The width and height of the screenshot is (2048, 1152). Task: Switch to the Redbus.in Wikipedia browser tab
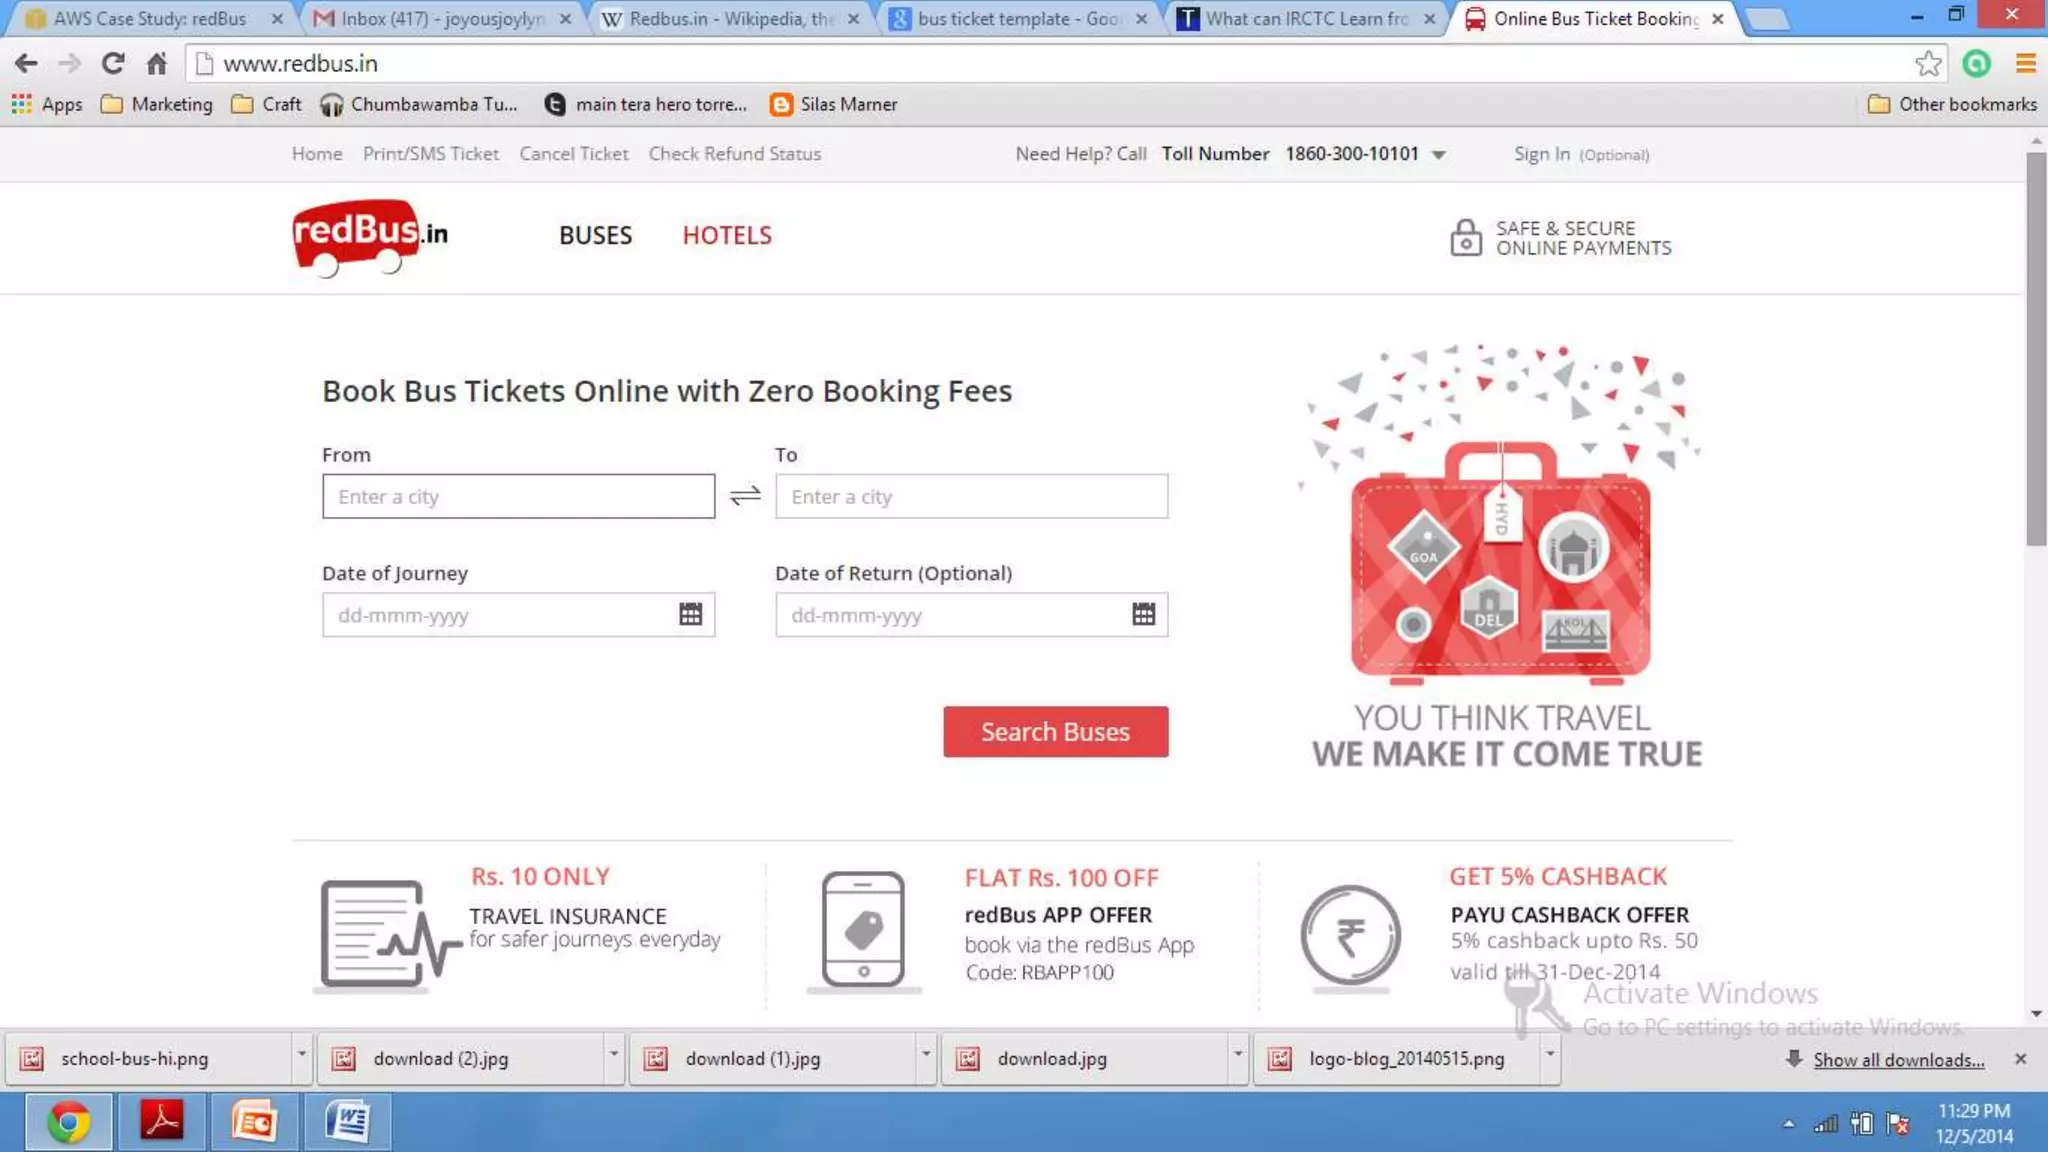click(730, 19)
